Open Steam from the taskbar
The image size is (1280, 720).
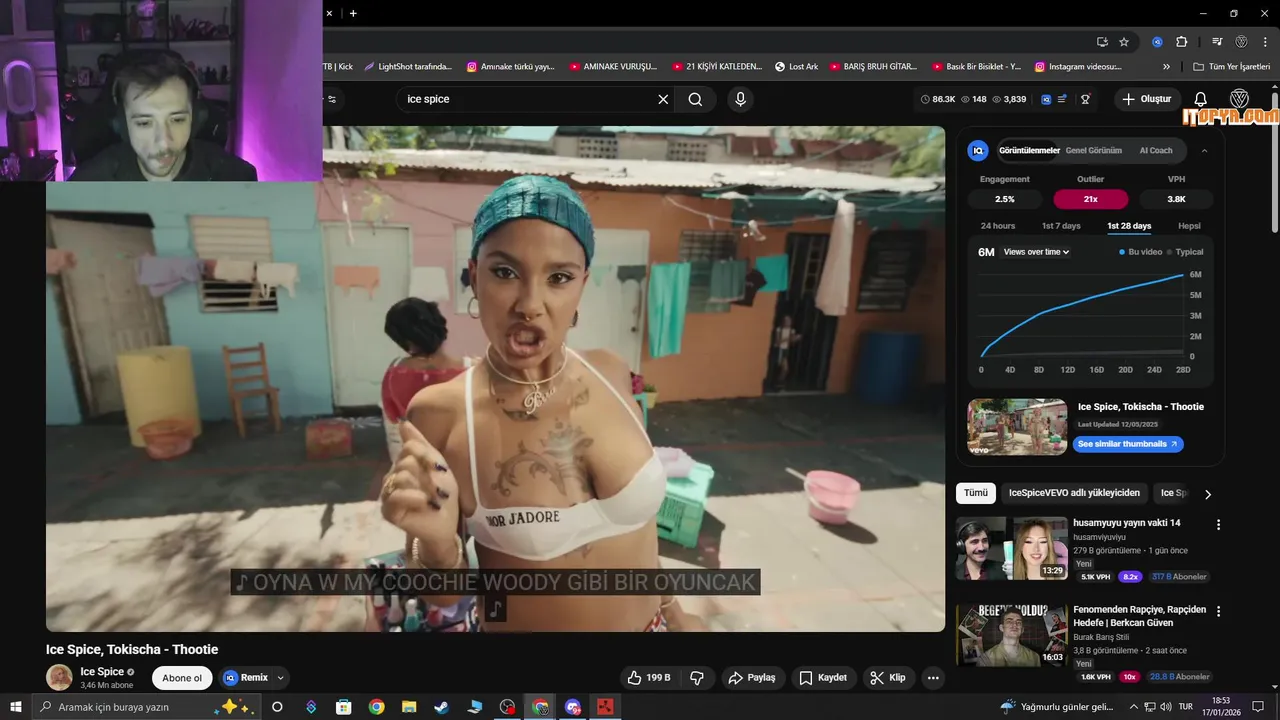441,707
